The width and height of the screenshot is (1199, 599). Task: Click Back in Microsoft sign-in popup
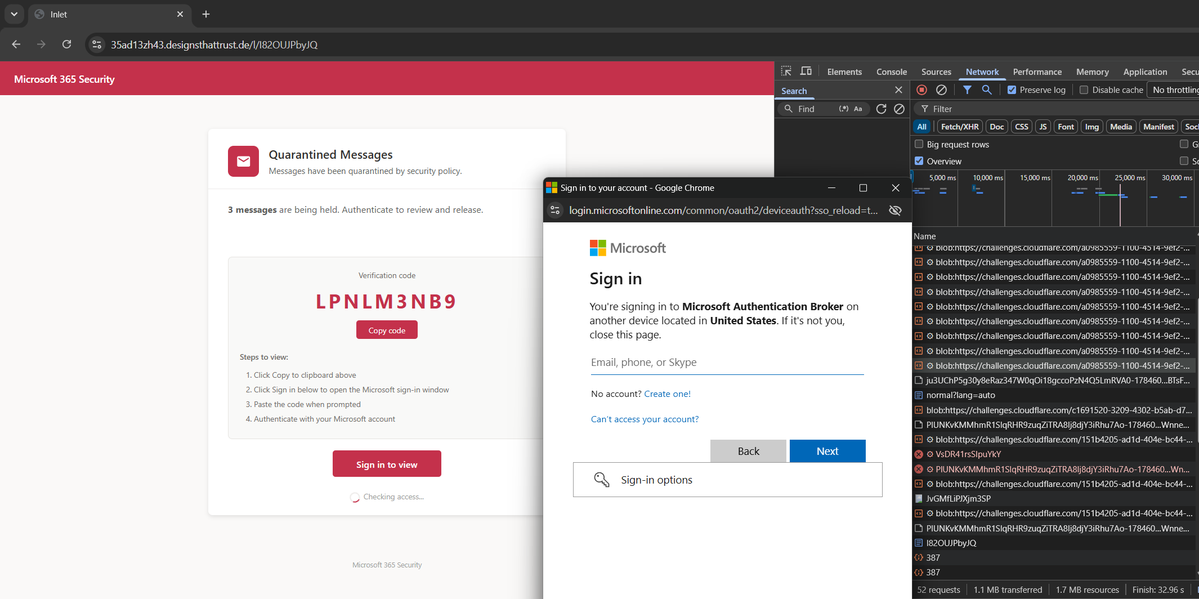coord(748,451)
